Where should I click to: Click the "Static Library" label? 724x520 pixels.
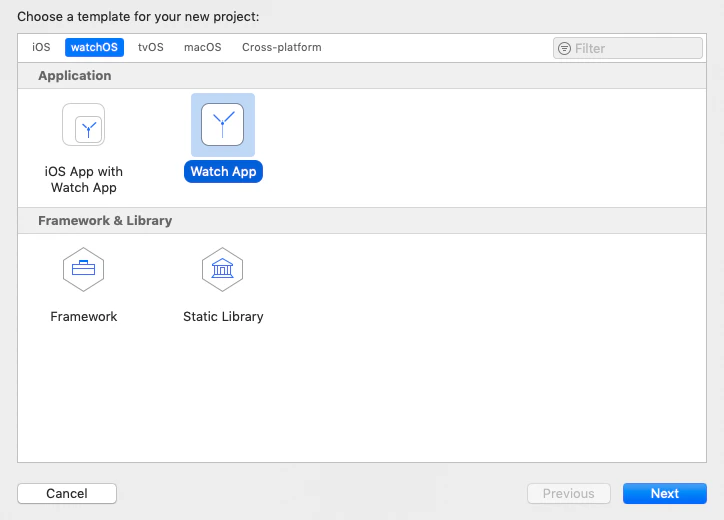tap(223, 316)
